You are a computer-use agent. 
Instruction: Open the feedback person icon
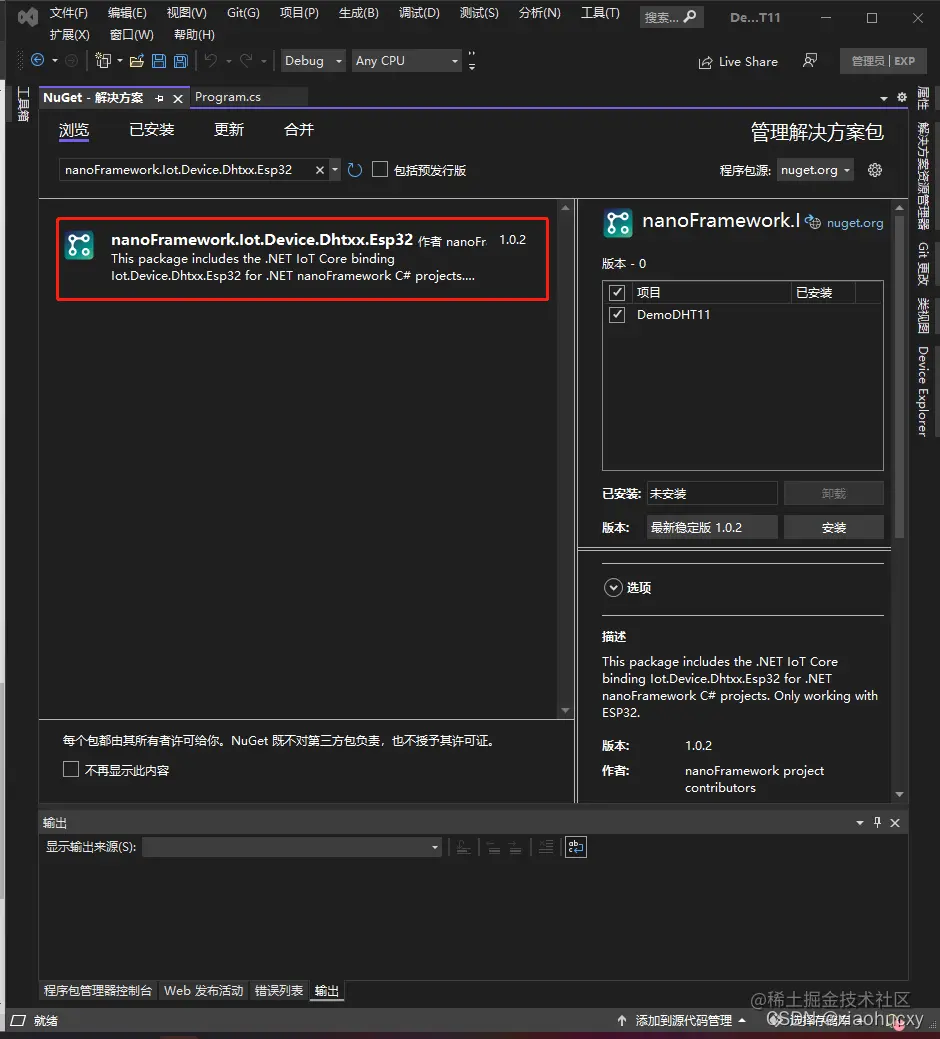809,61
